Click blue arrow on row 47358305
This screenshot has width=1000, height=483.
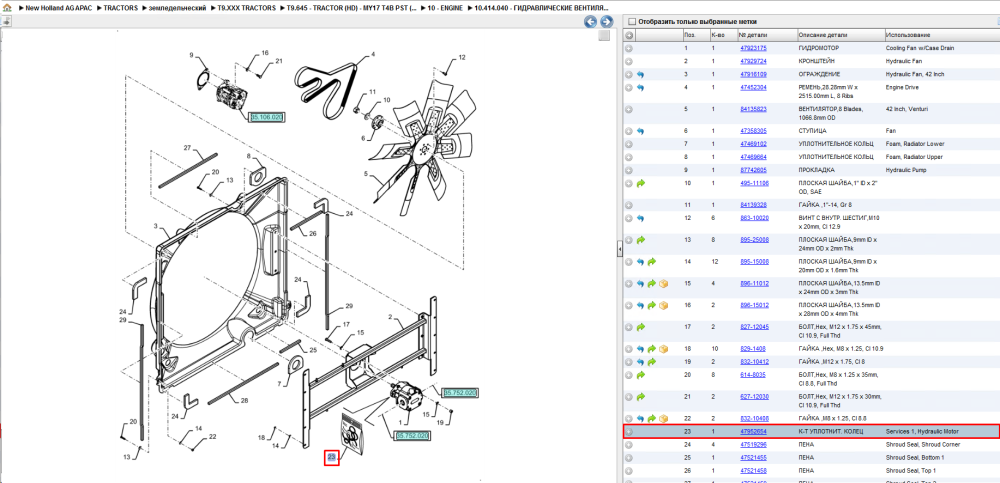click(640, 131)
